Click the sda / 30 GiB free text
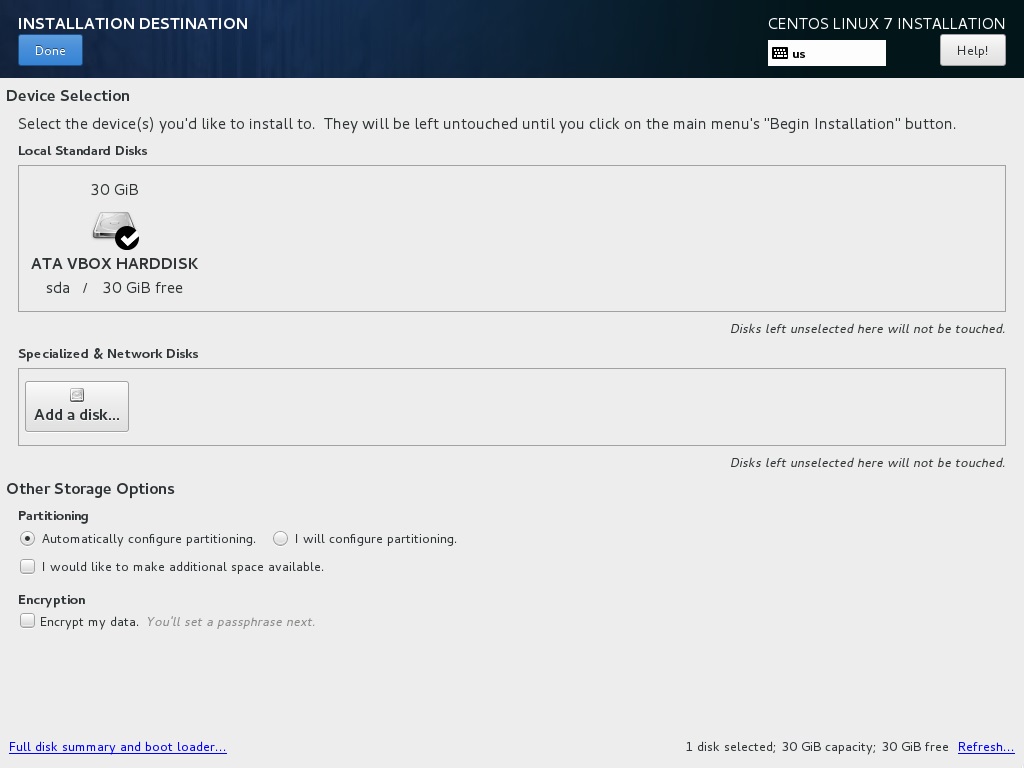Image resolution: width=1024 pixels, height=768 pixels. (114, 288)
